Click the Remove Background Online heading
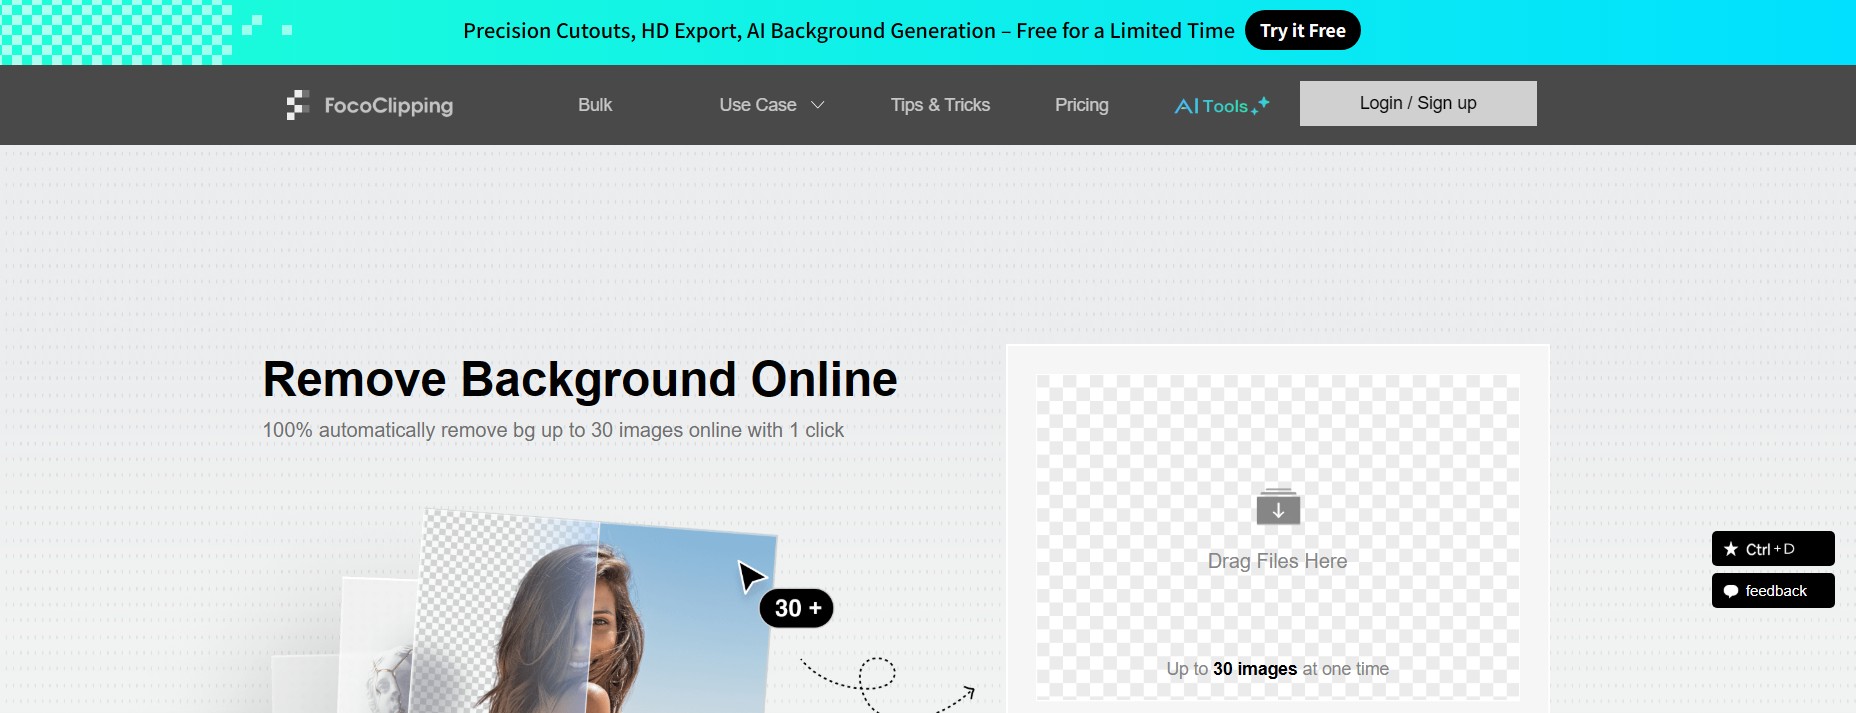 (580, 380)
